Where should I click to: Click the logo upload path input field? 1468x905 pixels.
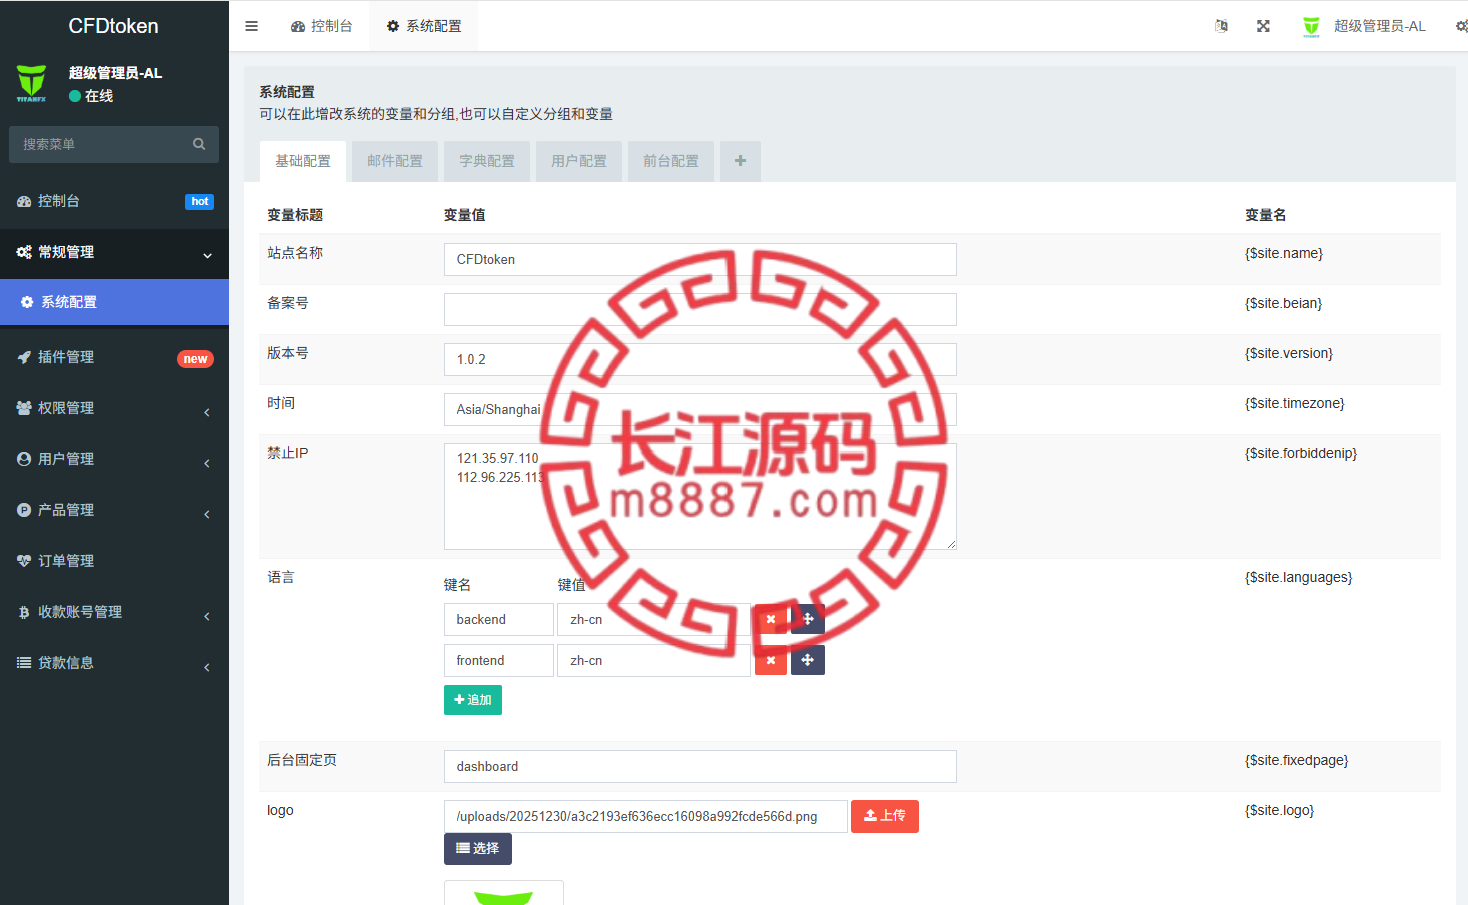[x=646, y=816]
